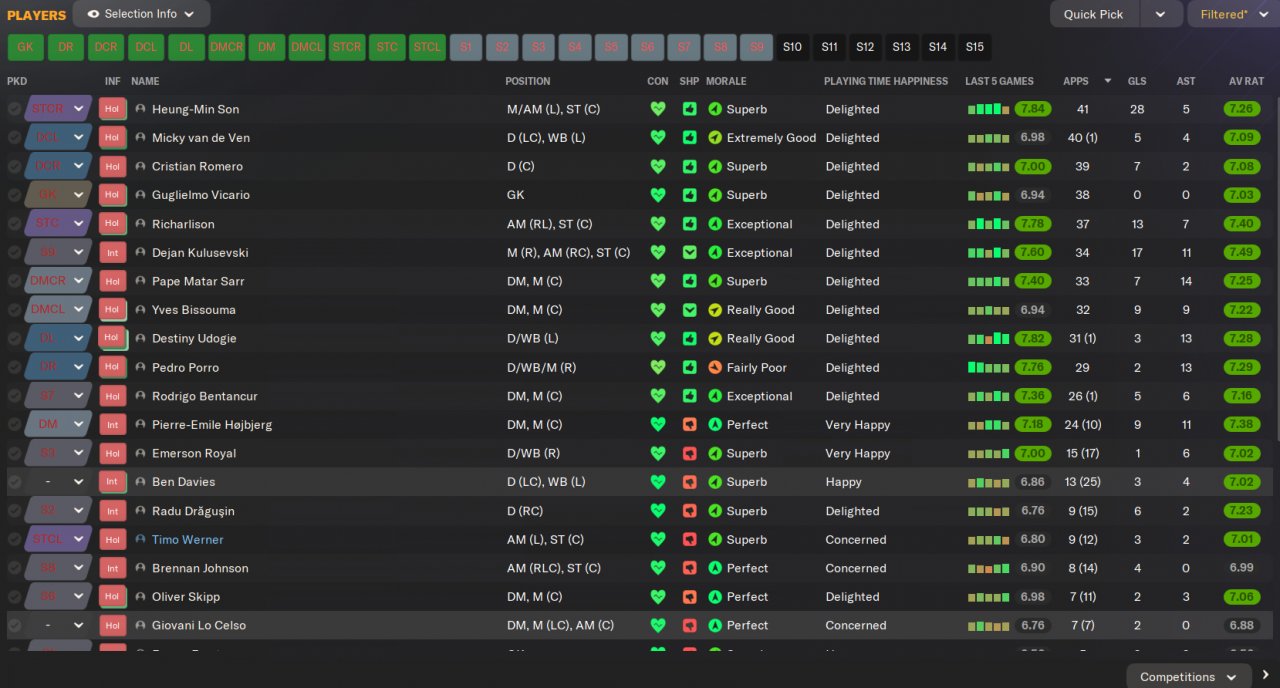This screenshot has height=688, width=1280.
Task: Click Heung-Min Son's last 5 games form bars
Action: 989,109
